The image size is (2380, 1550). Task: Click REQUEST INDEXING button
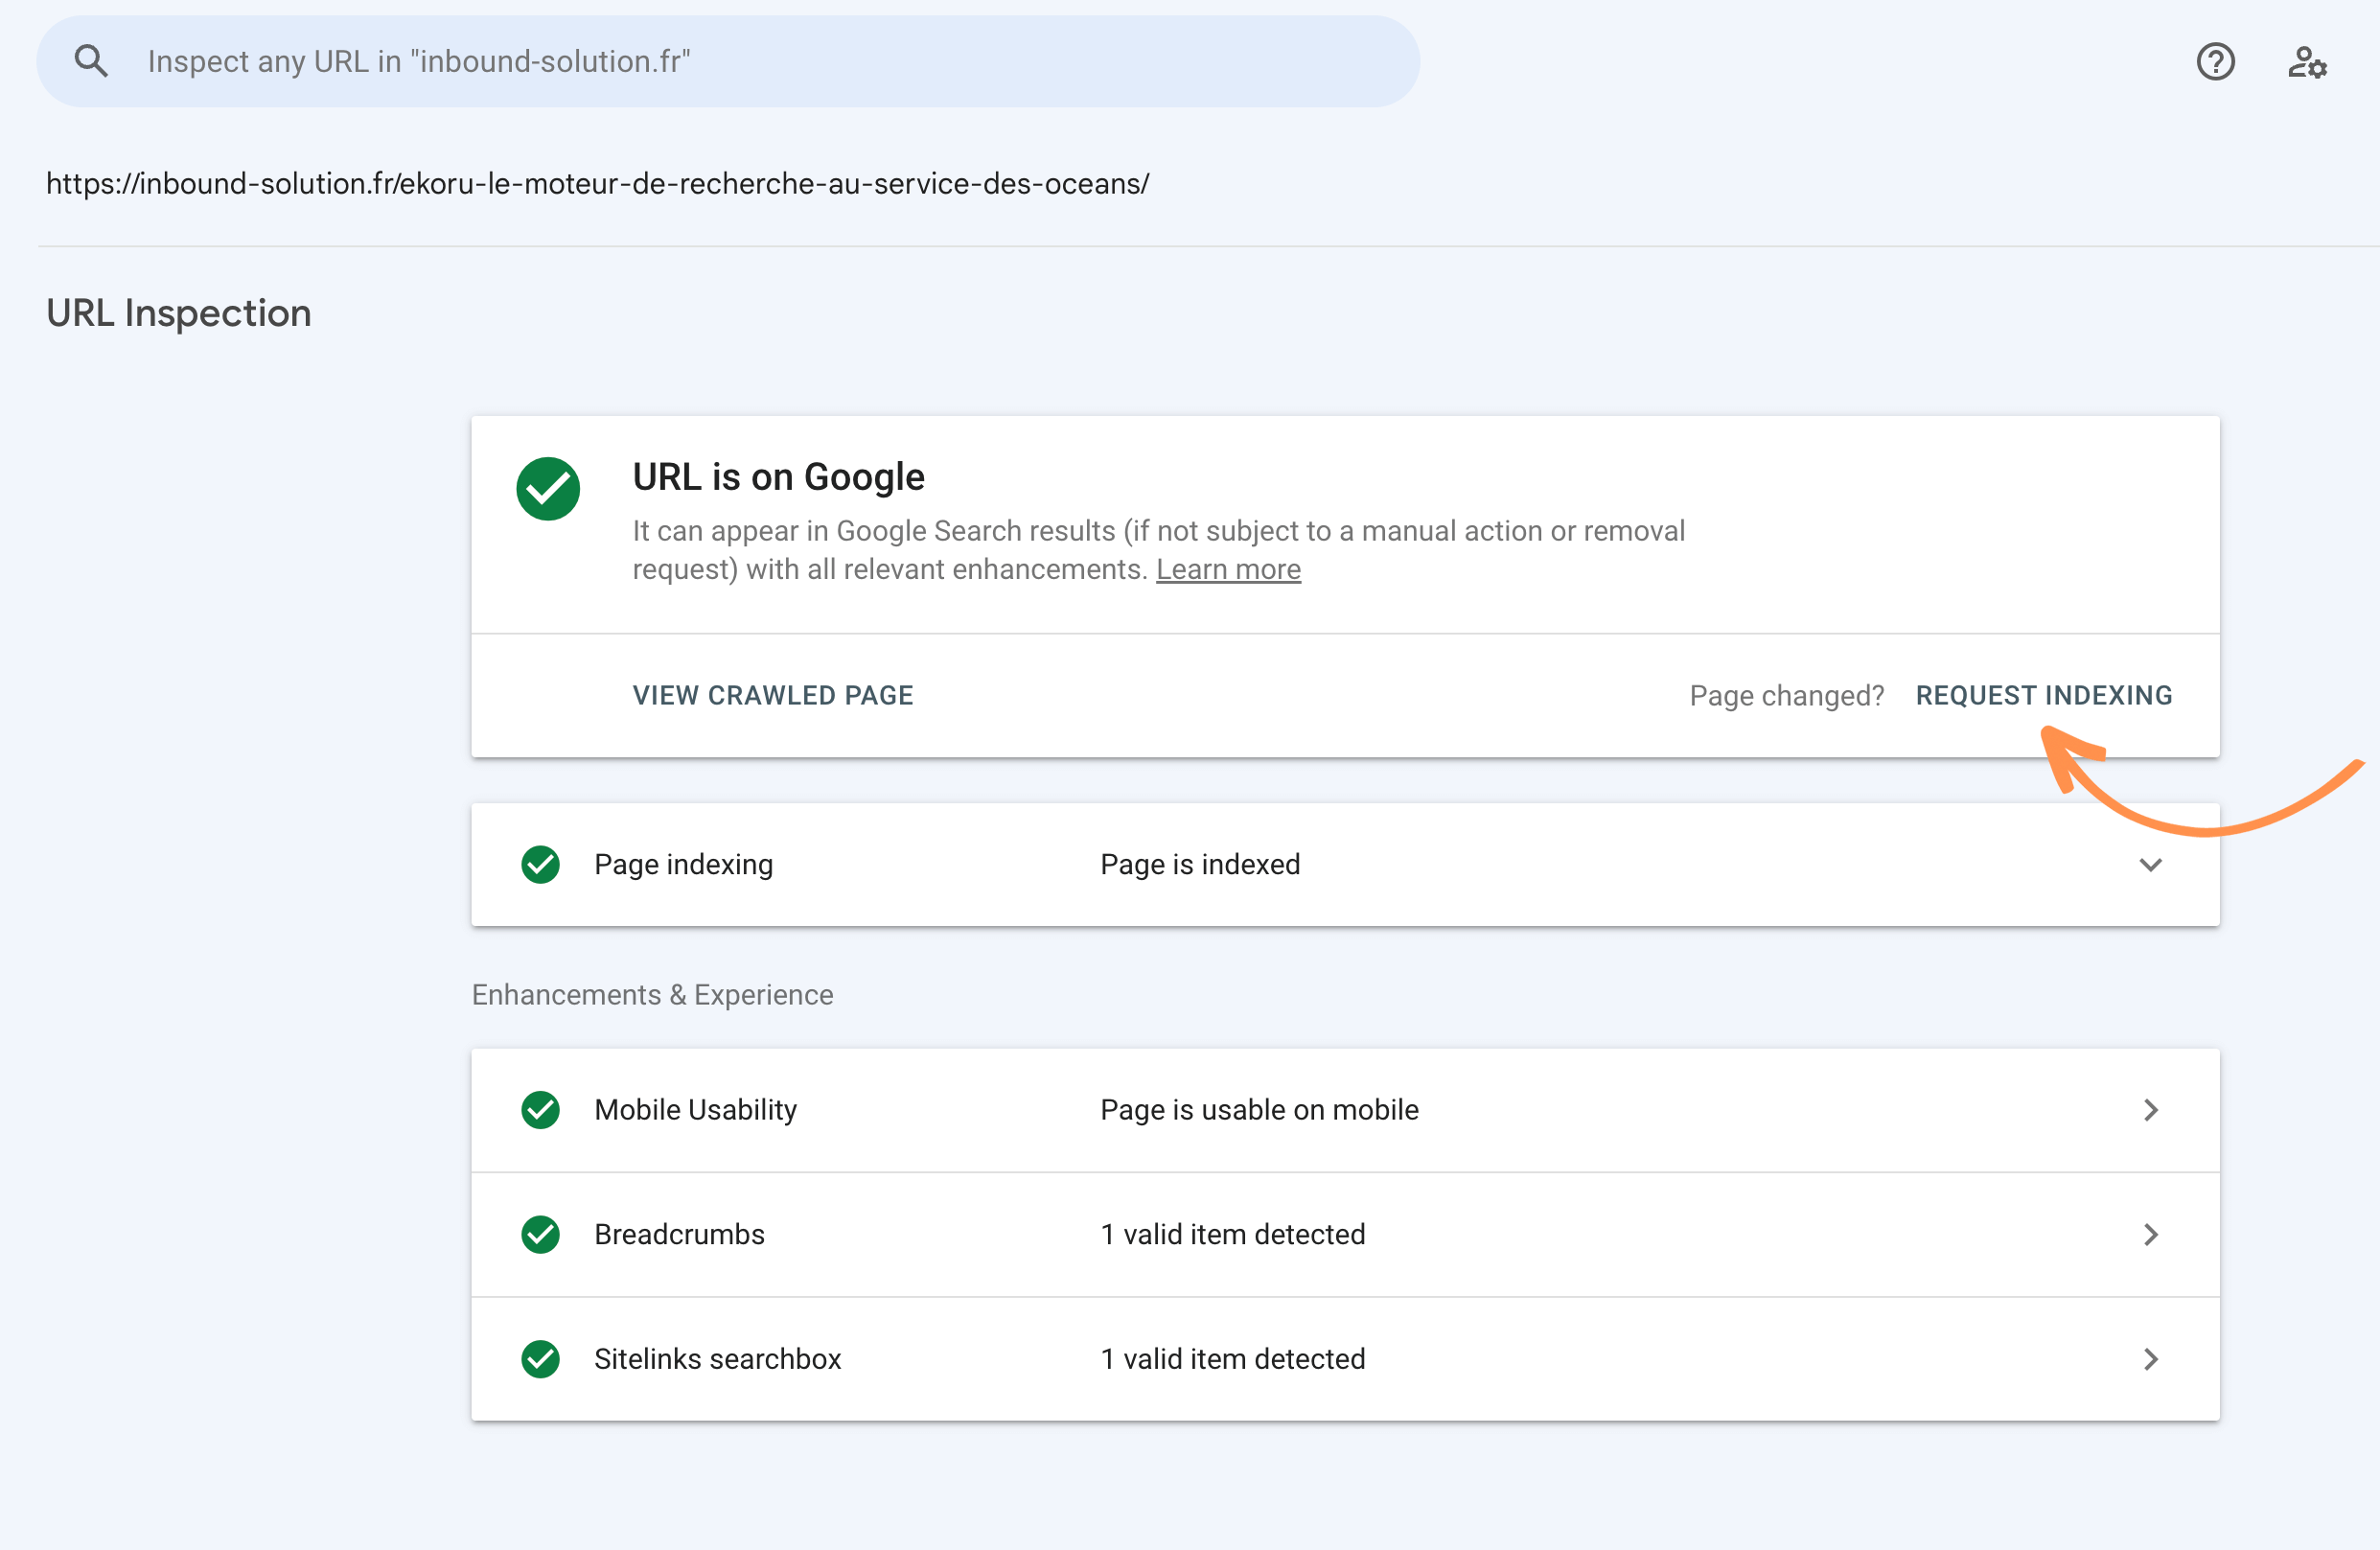(x=2044, y=695)
